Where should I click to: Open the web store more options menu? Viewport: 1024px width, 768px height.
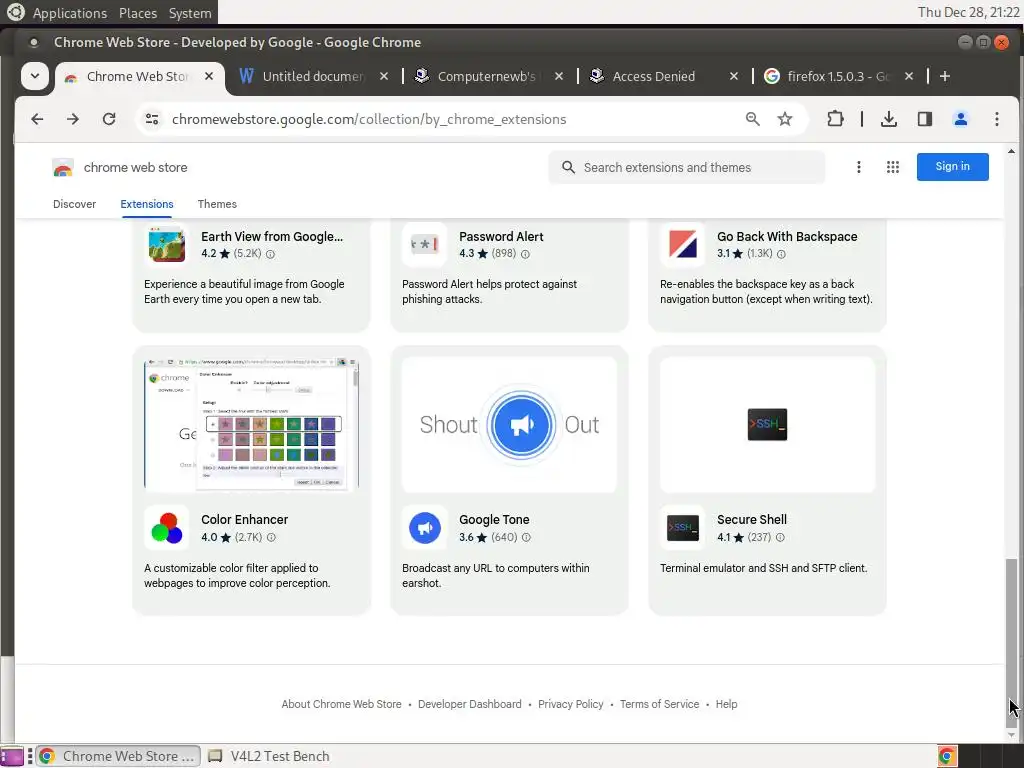point(859,167)
